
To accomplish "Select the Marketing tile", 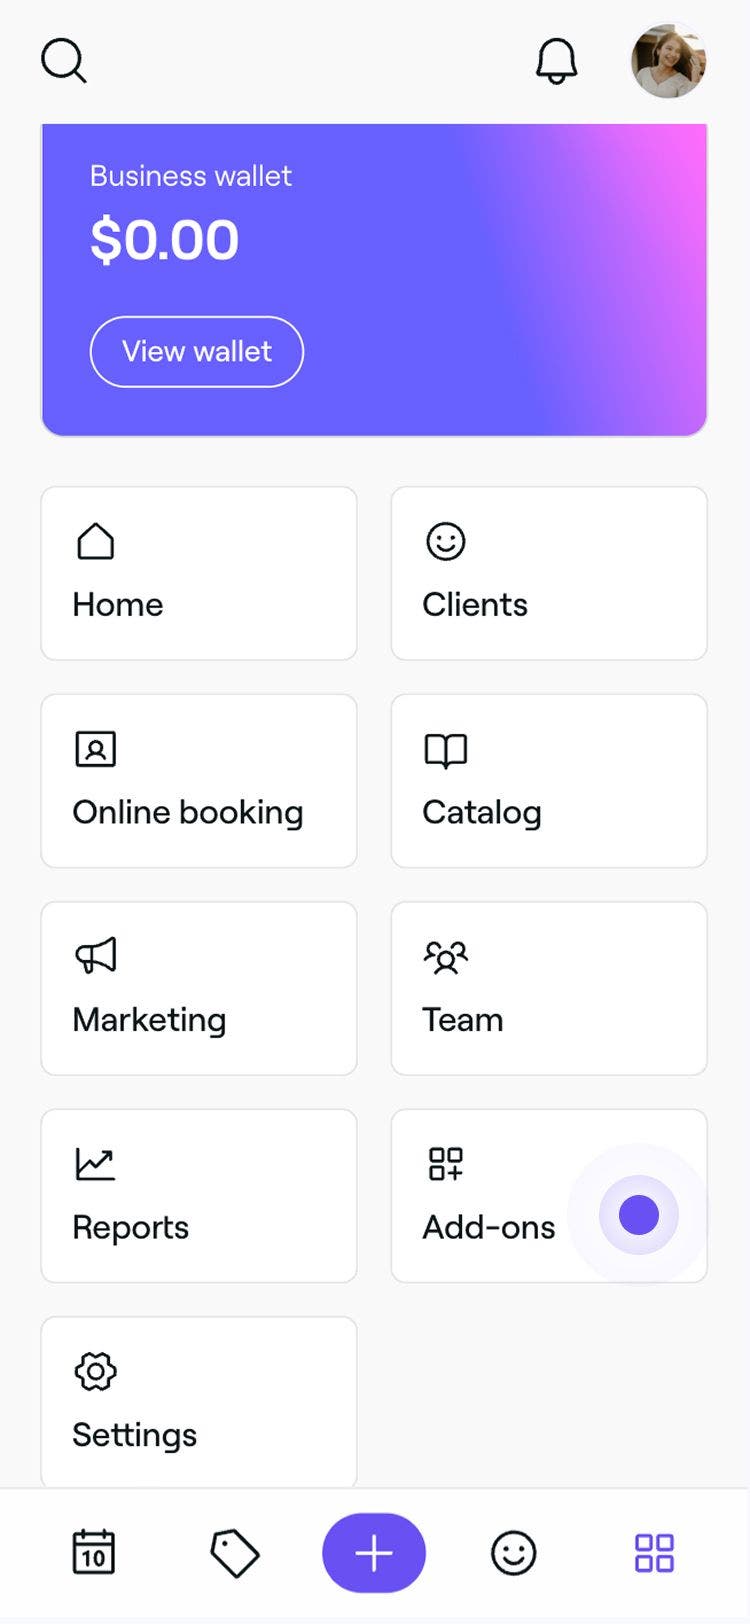I will [198, 988].
